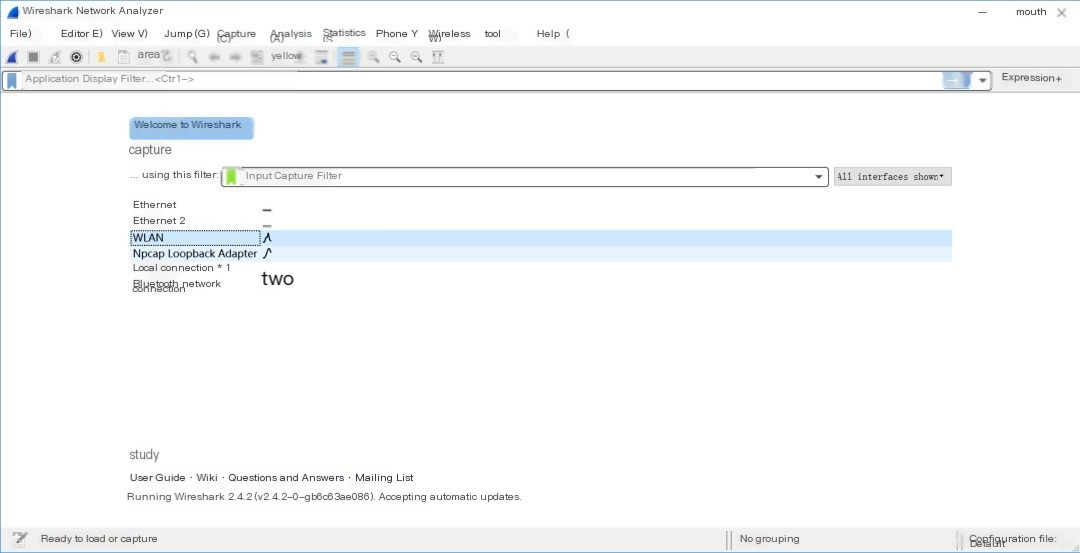The height and width of the screenshot is (553, 1080).
Task: Click the zoom in magnifier icon
Action: pos(373,57)
